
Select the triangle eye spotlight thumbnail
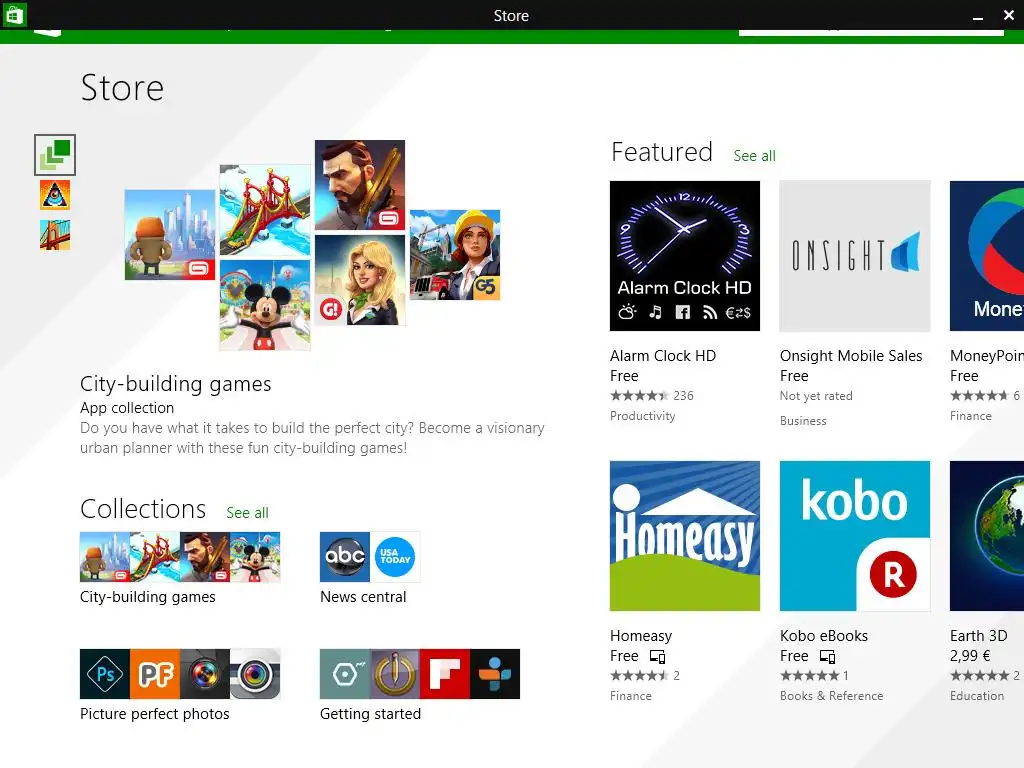[x=55, y=195]
